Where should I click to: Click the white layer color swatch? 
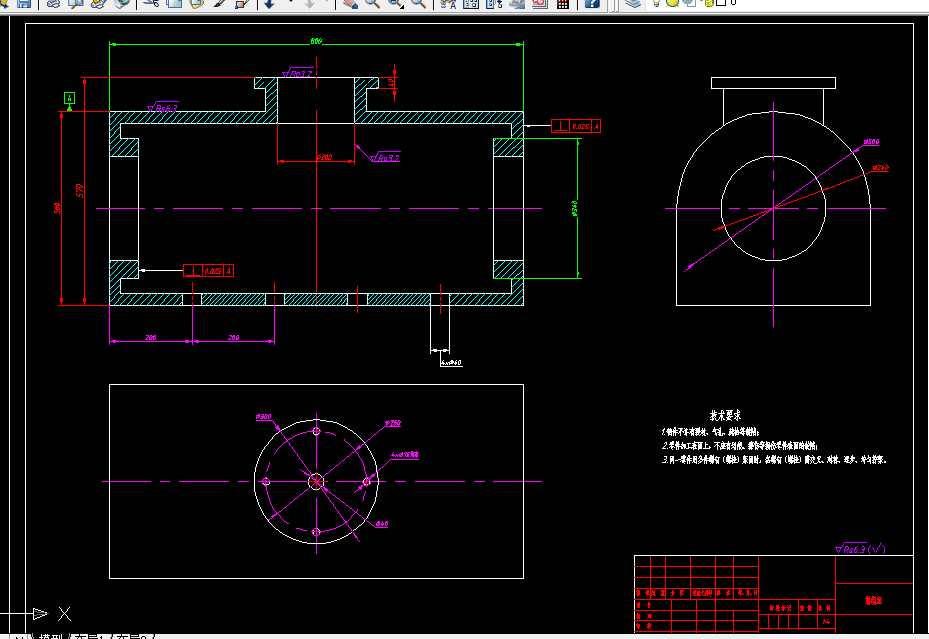(x=721, y=2)
